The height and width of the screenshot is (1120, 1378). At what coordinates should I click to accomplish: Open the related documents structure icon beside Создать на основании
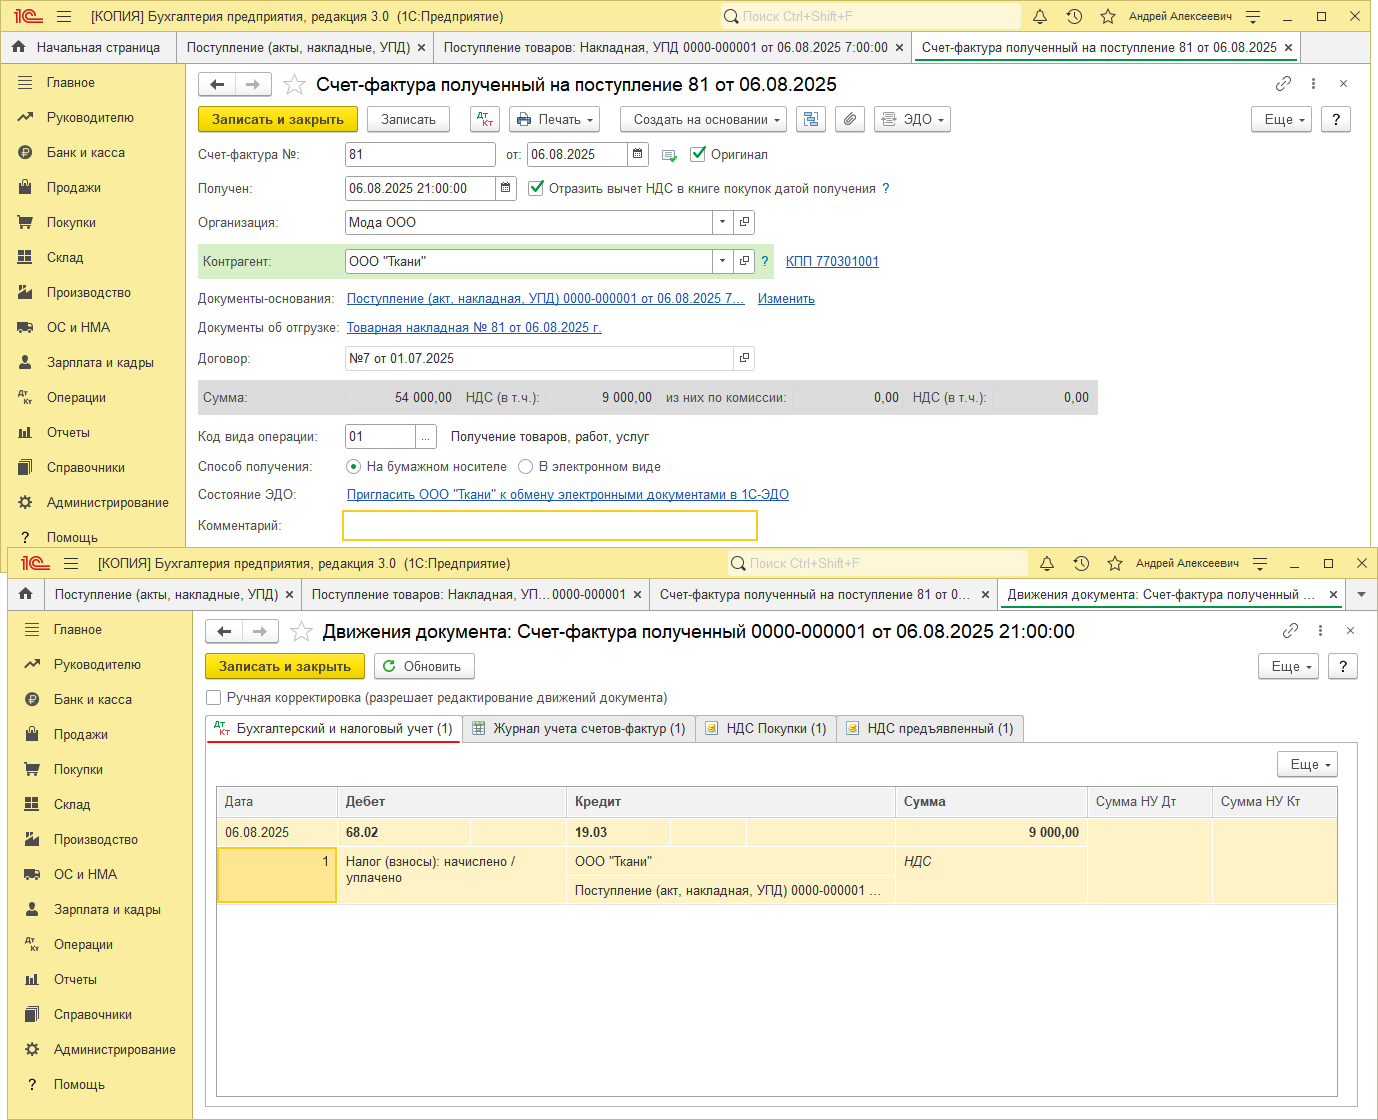point(811,119)
